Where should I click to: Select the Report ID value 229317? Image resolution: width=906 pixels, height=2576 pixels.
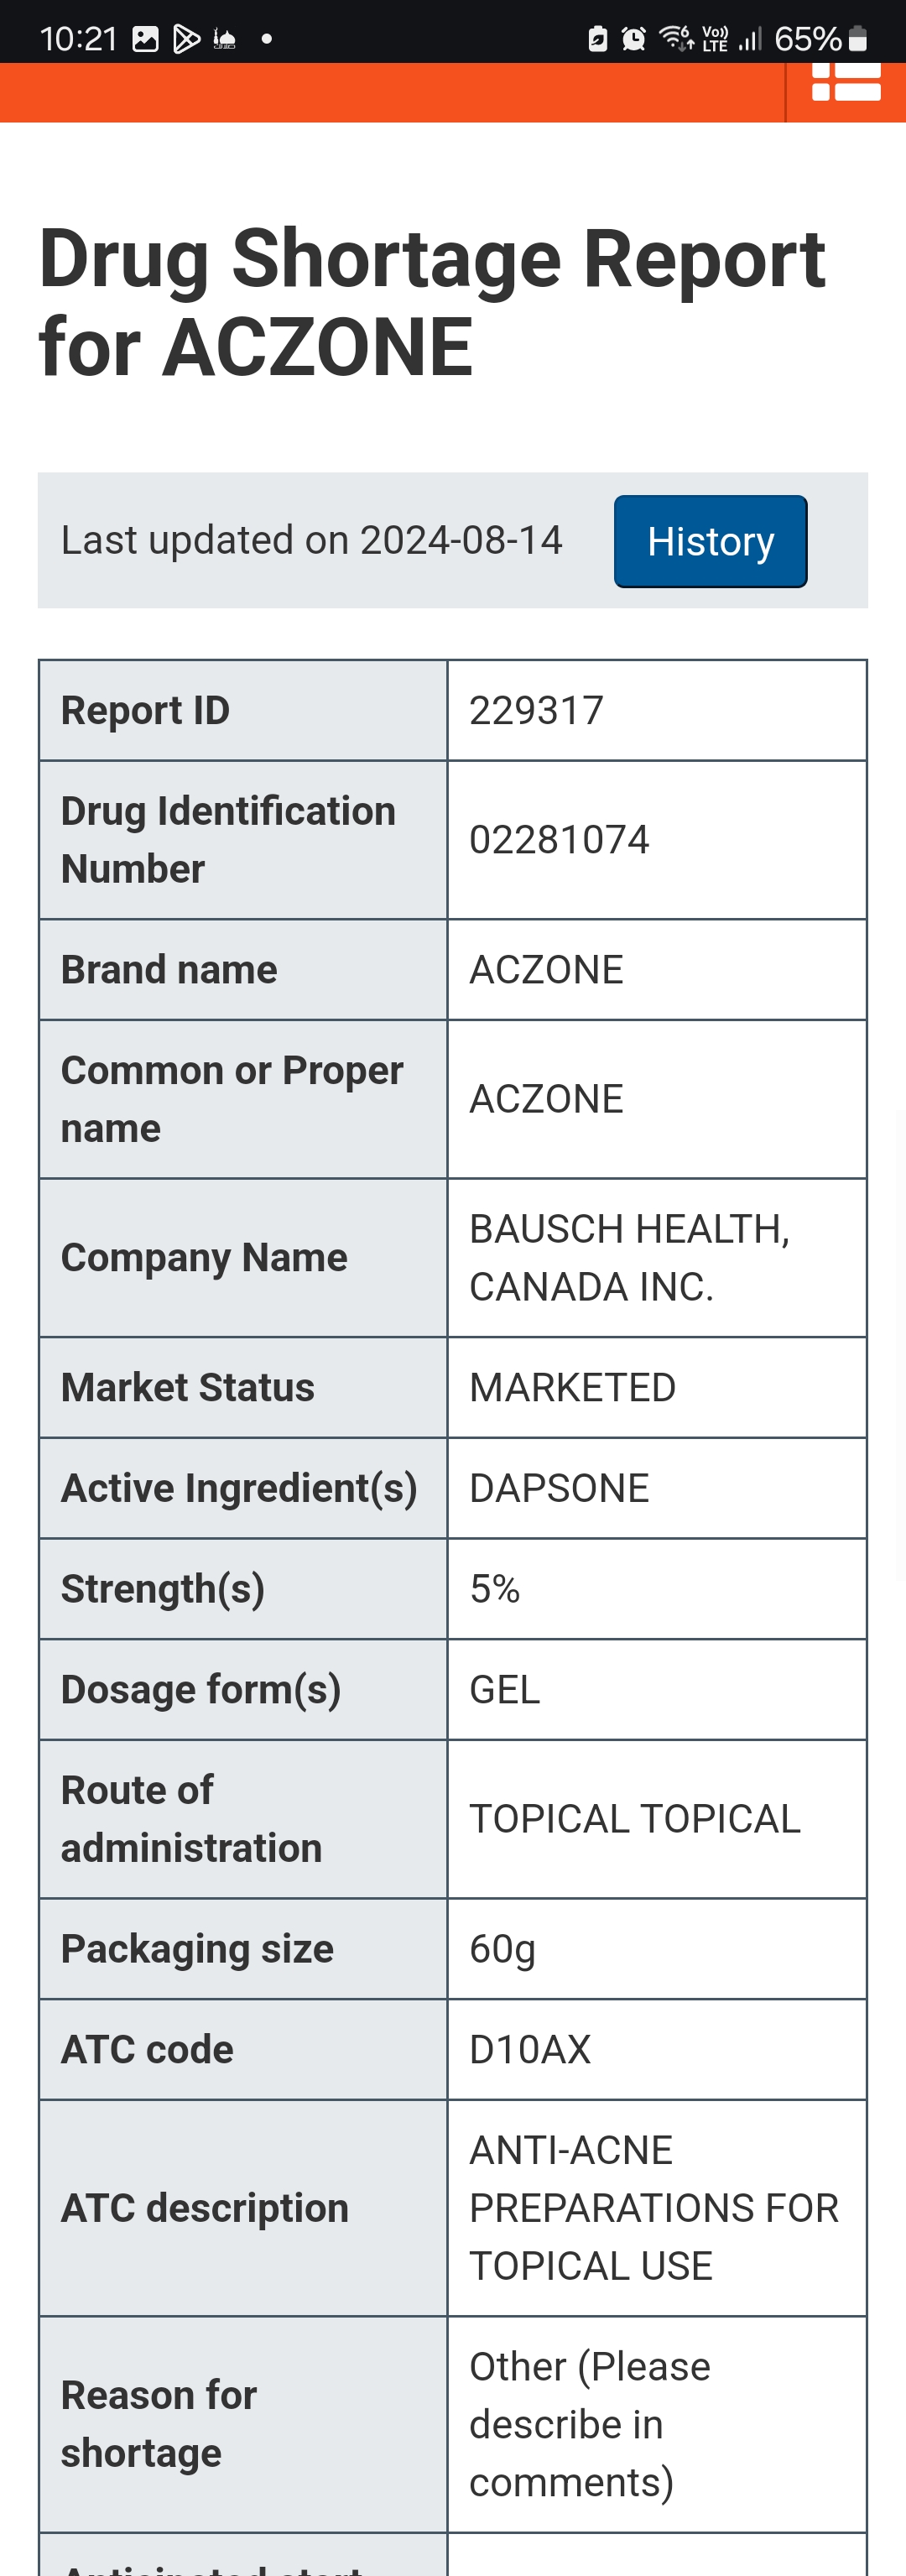pyautogui.click(x=536, y=710)
